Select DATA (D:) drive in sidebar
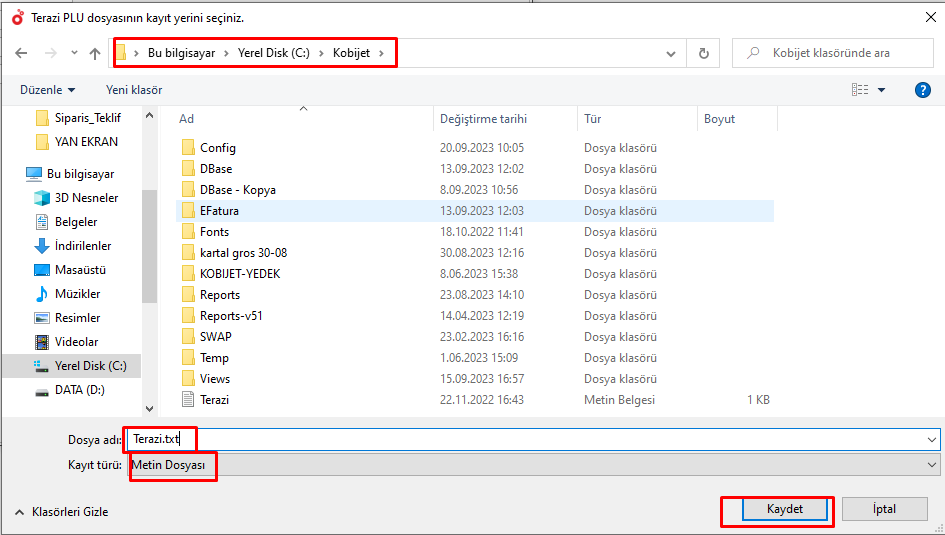The width and height of the screenshot is (945, 535). pos(70,390)
